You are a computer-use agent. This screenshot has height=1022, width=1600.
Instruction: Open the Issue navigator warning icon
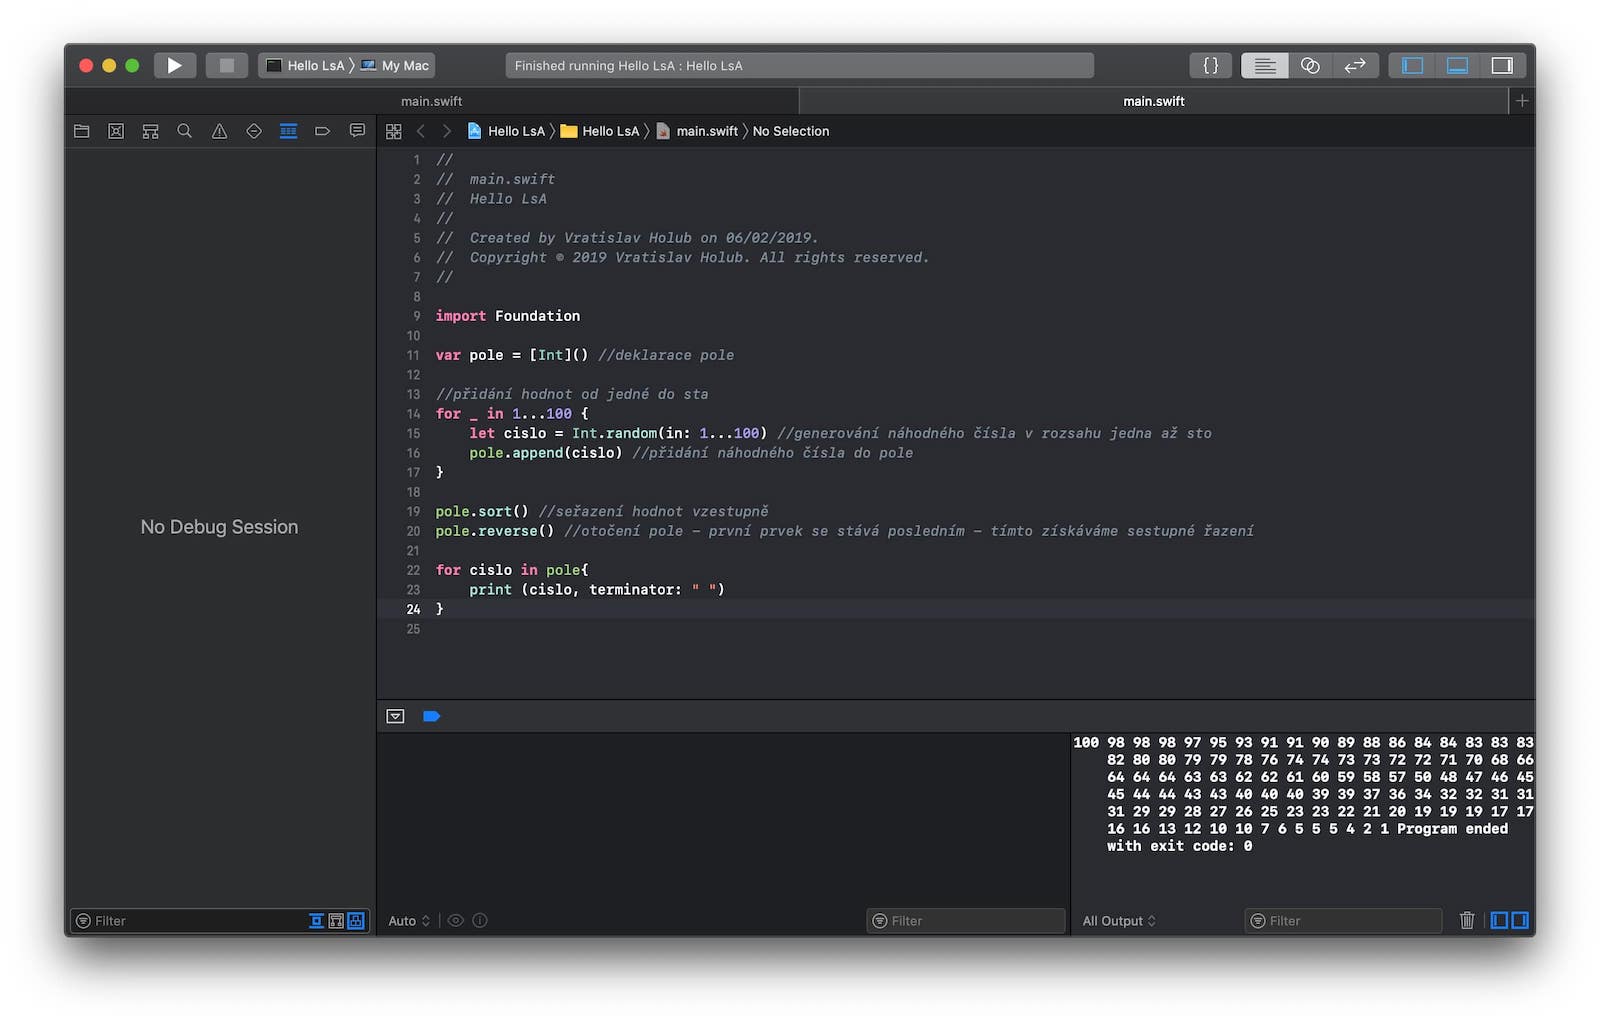[x=219, y=131]
